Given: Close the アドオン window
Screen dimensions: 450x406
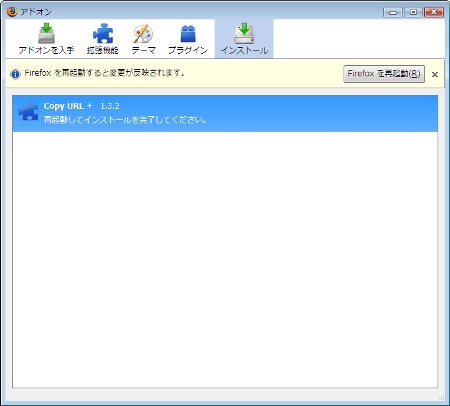Looking at the screenshot, I should 434,12.
